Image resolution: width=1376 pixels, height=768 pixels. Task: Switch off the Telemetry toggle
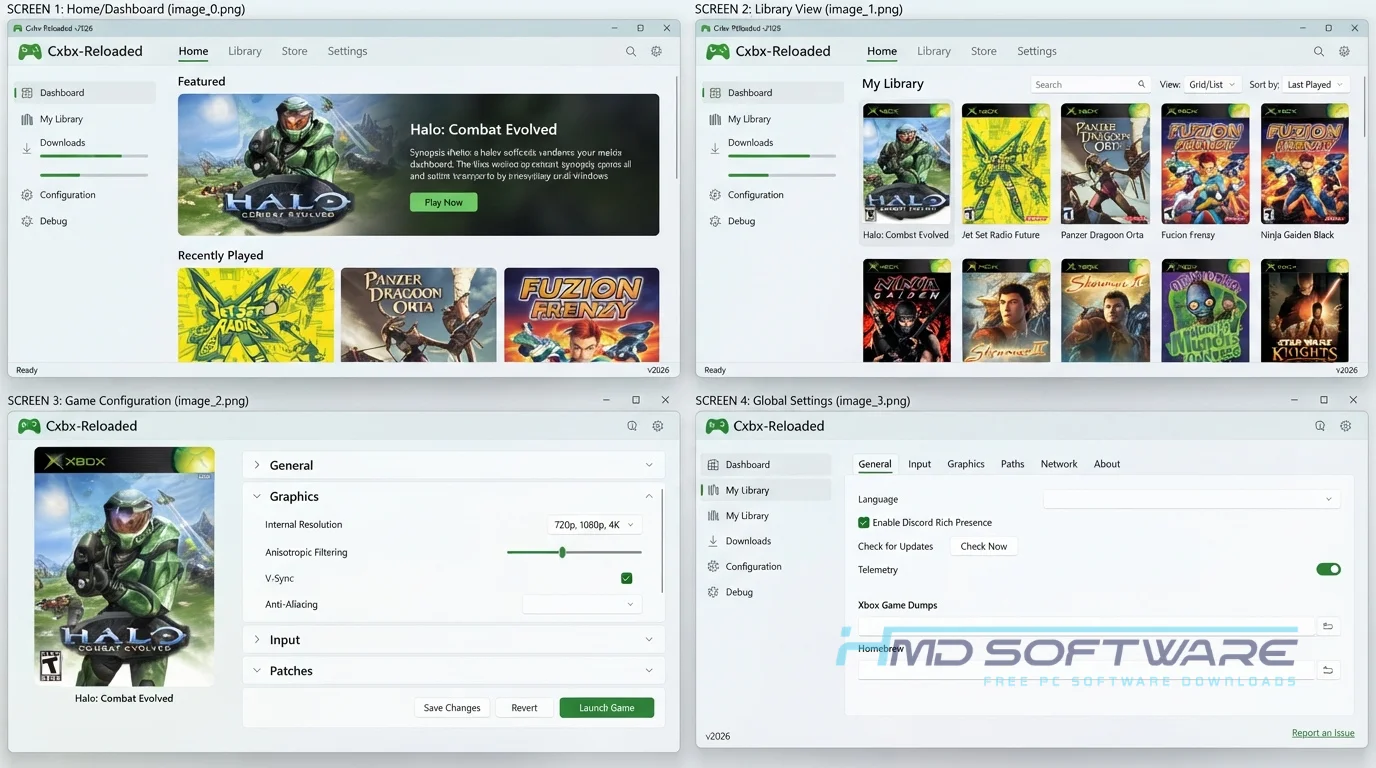coord(1328,569)
